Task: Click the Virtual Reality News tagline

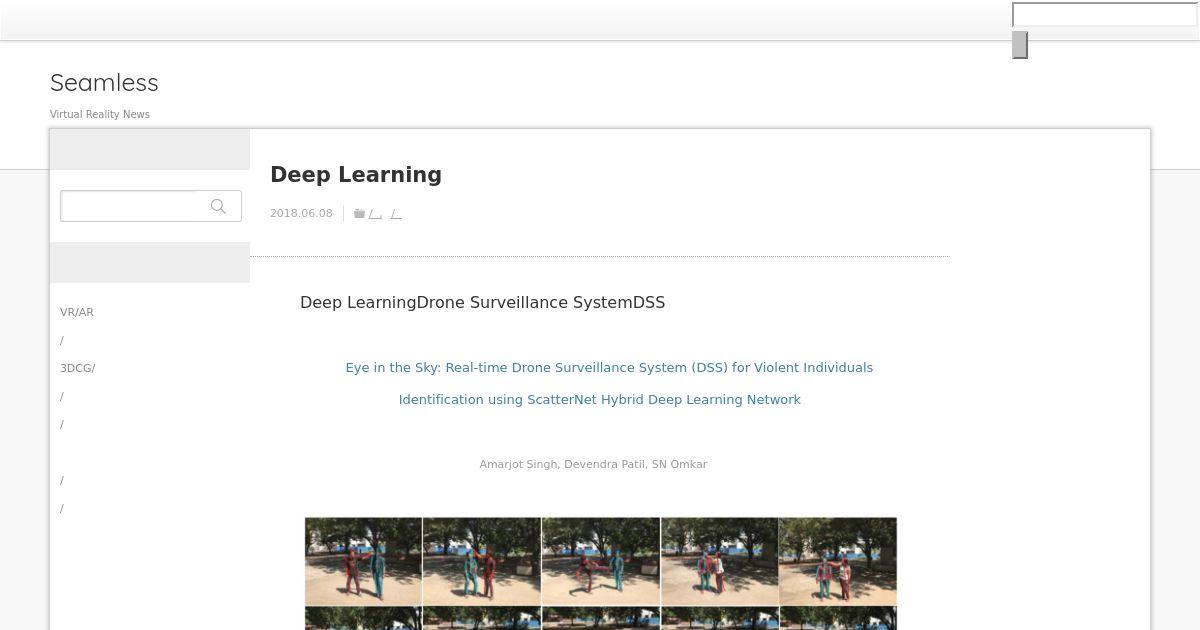Action: click(x=100, y=114)
